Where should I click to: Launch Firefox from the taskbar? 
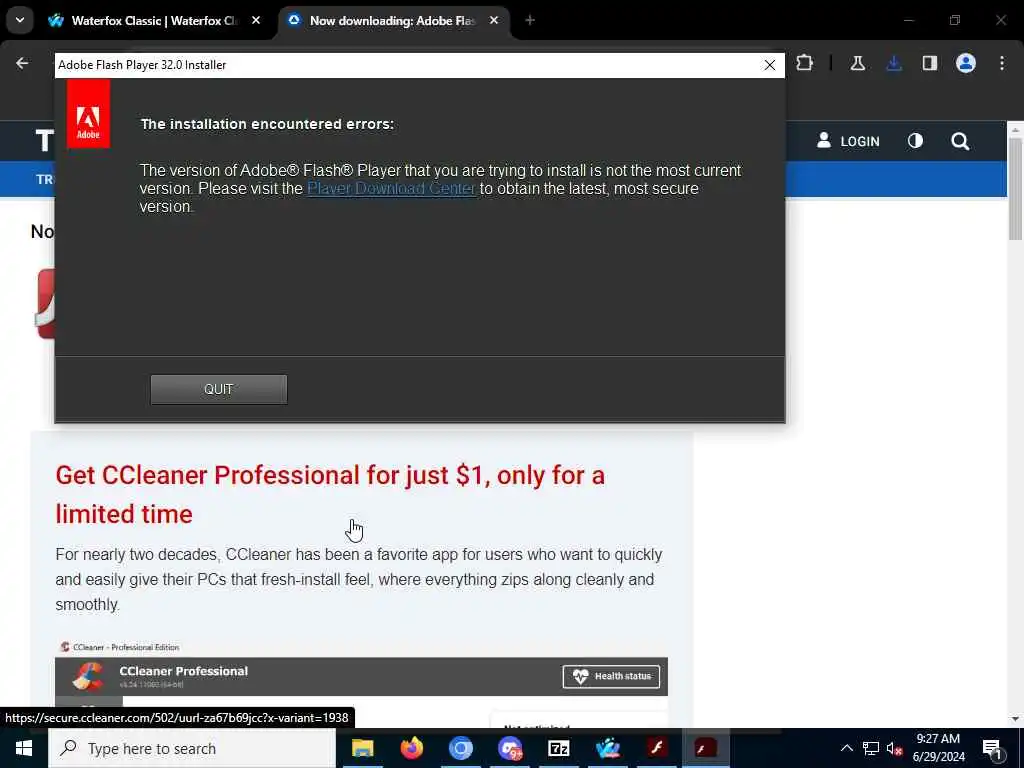411,748
